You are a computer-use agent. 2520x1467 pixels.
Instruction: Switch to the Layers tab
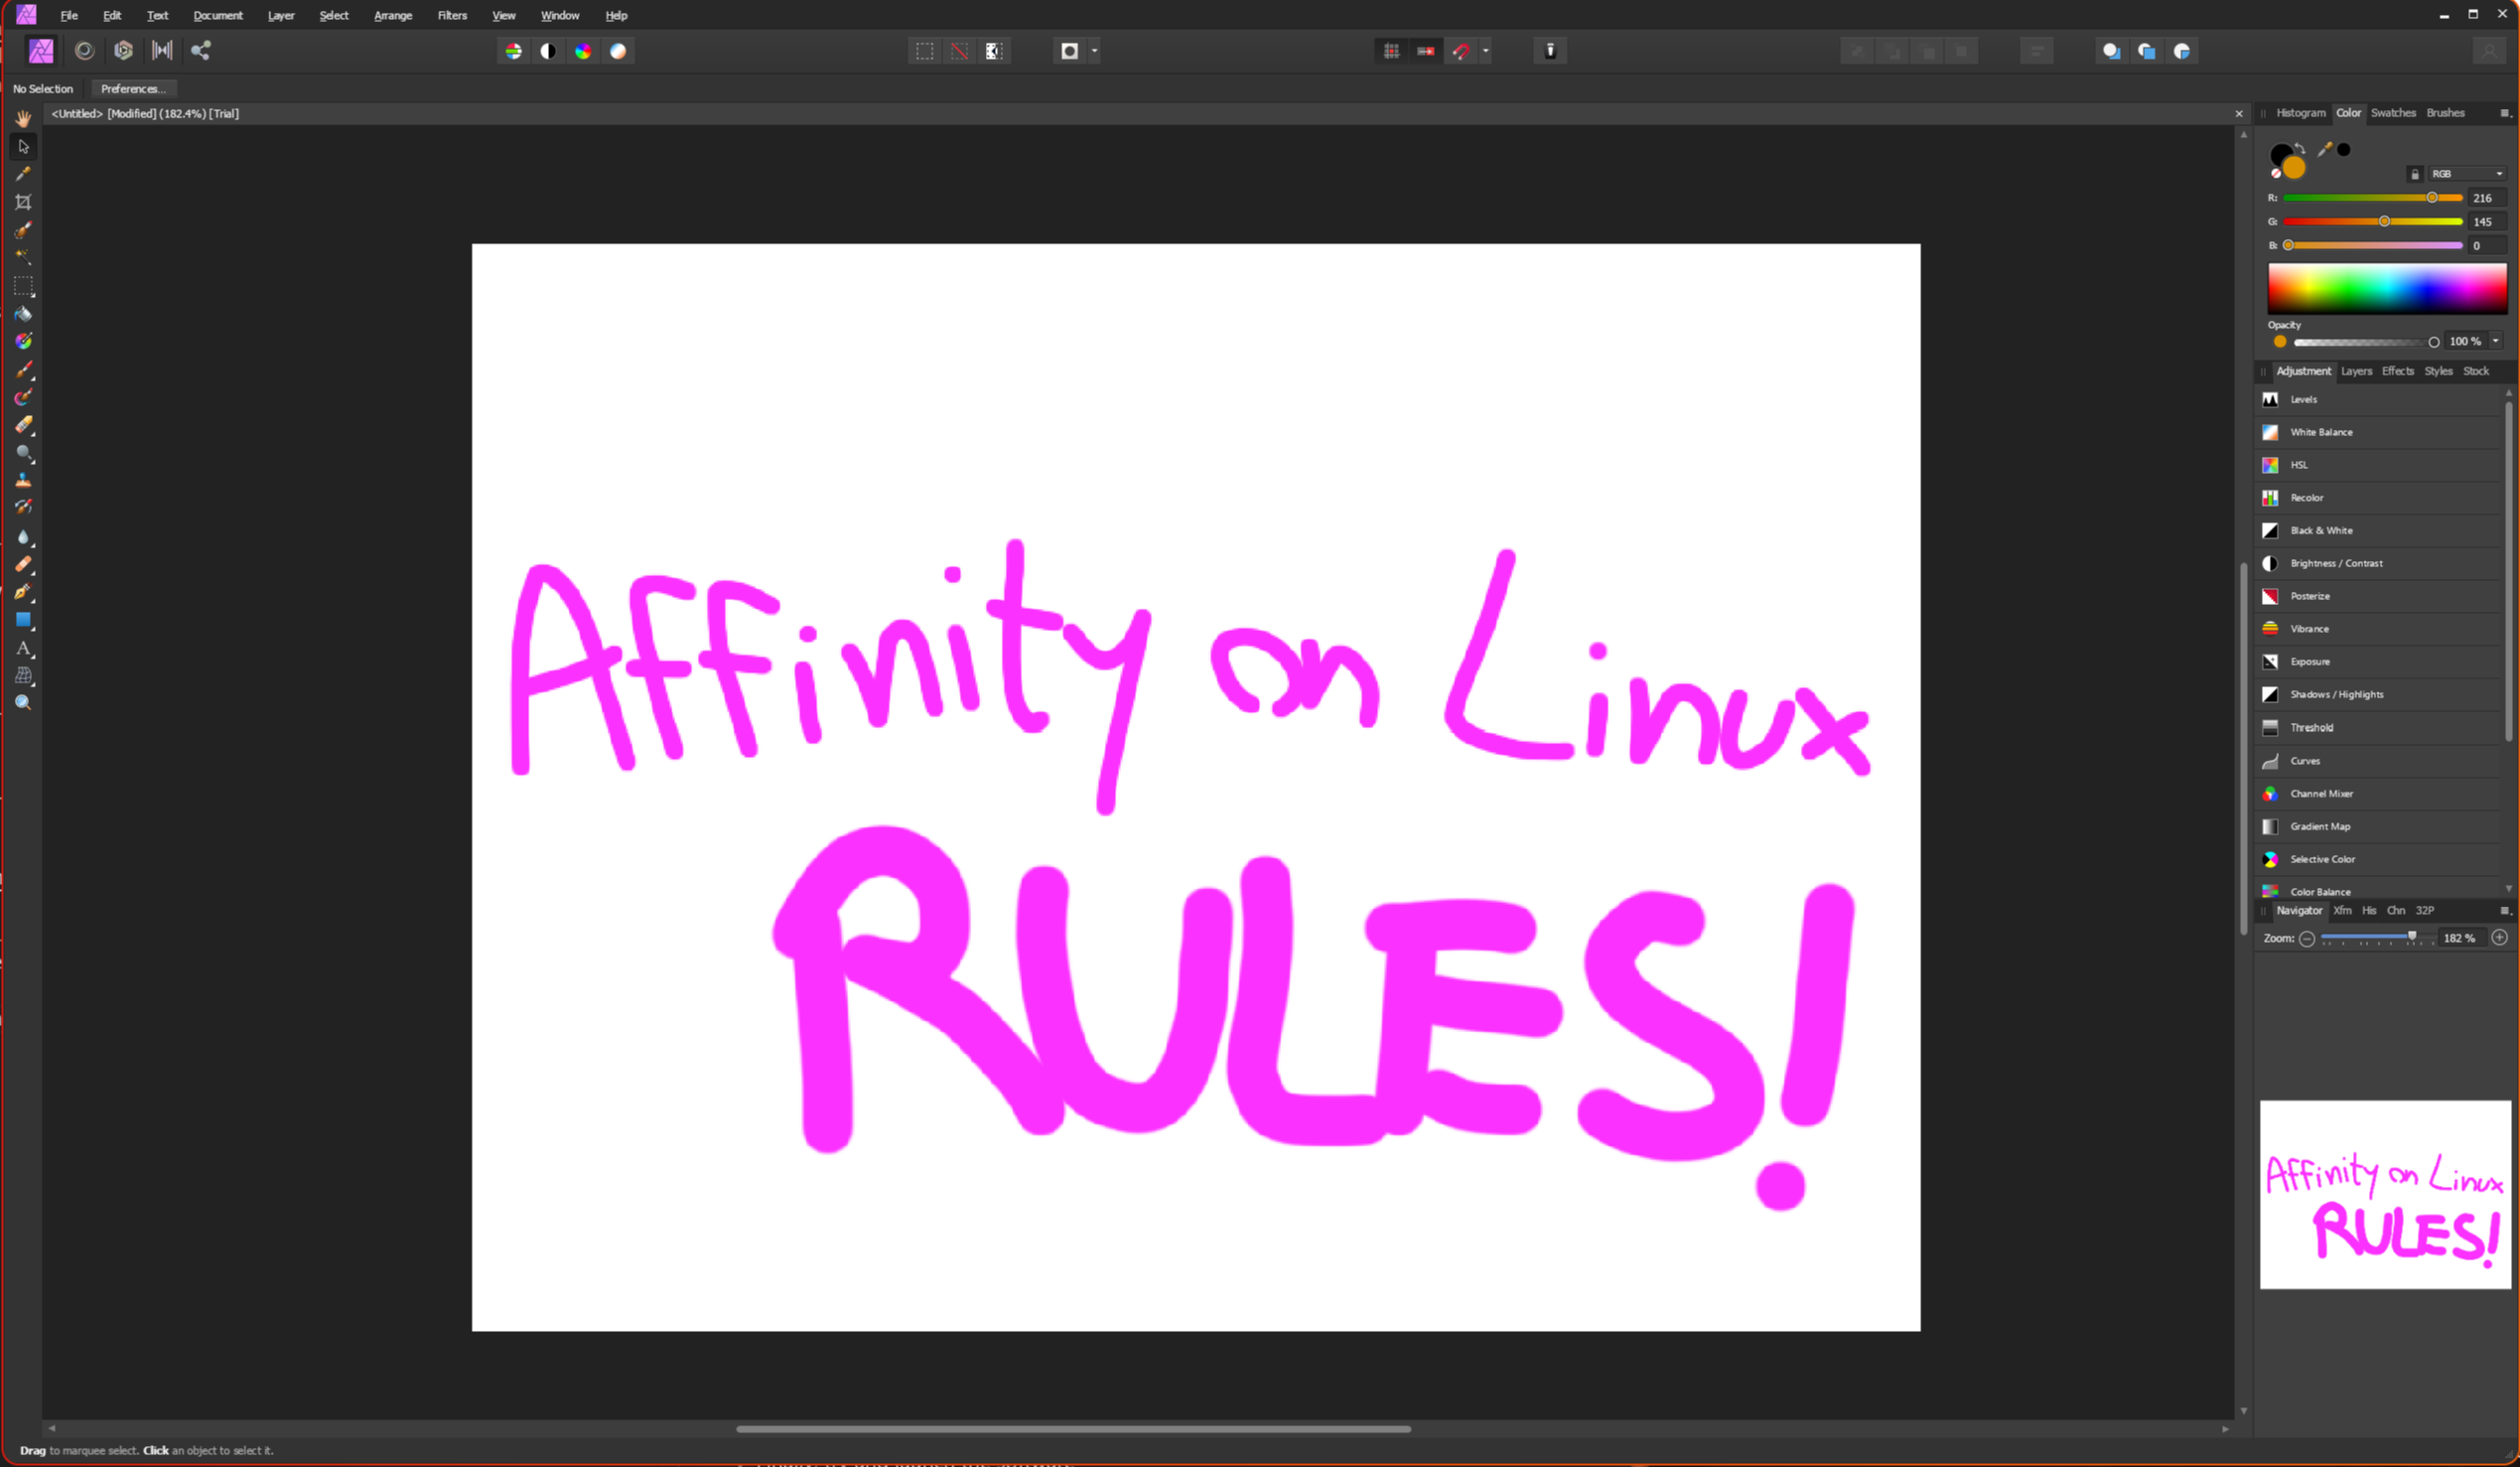click(2356, 371)
